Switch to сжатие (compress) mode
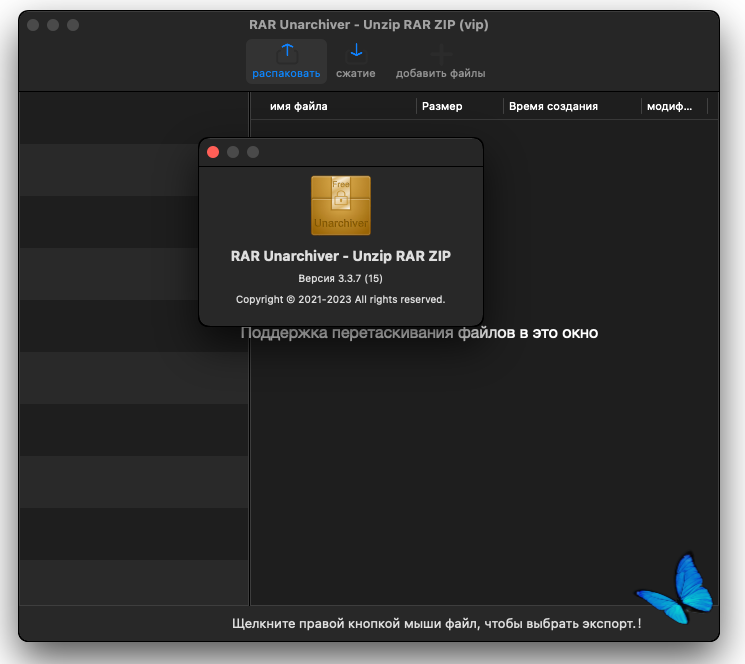 pos(356,61)
